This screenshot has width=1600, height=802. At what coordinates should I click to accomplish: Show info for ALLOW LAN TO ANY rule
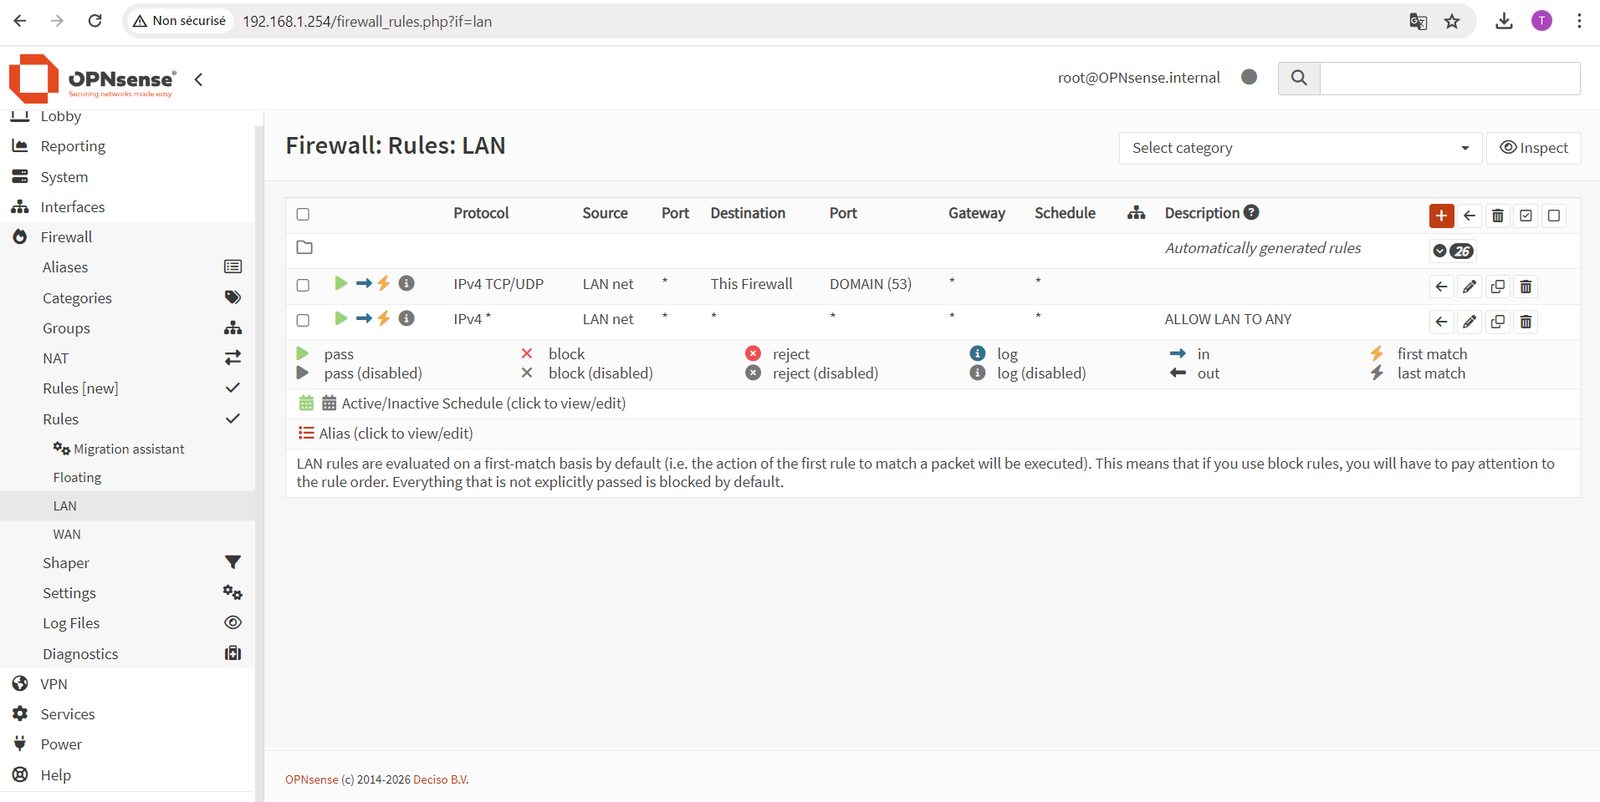[x=406, y=318]
